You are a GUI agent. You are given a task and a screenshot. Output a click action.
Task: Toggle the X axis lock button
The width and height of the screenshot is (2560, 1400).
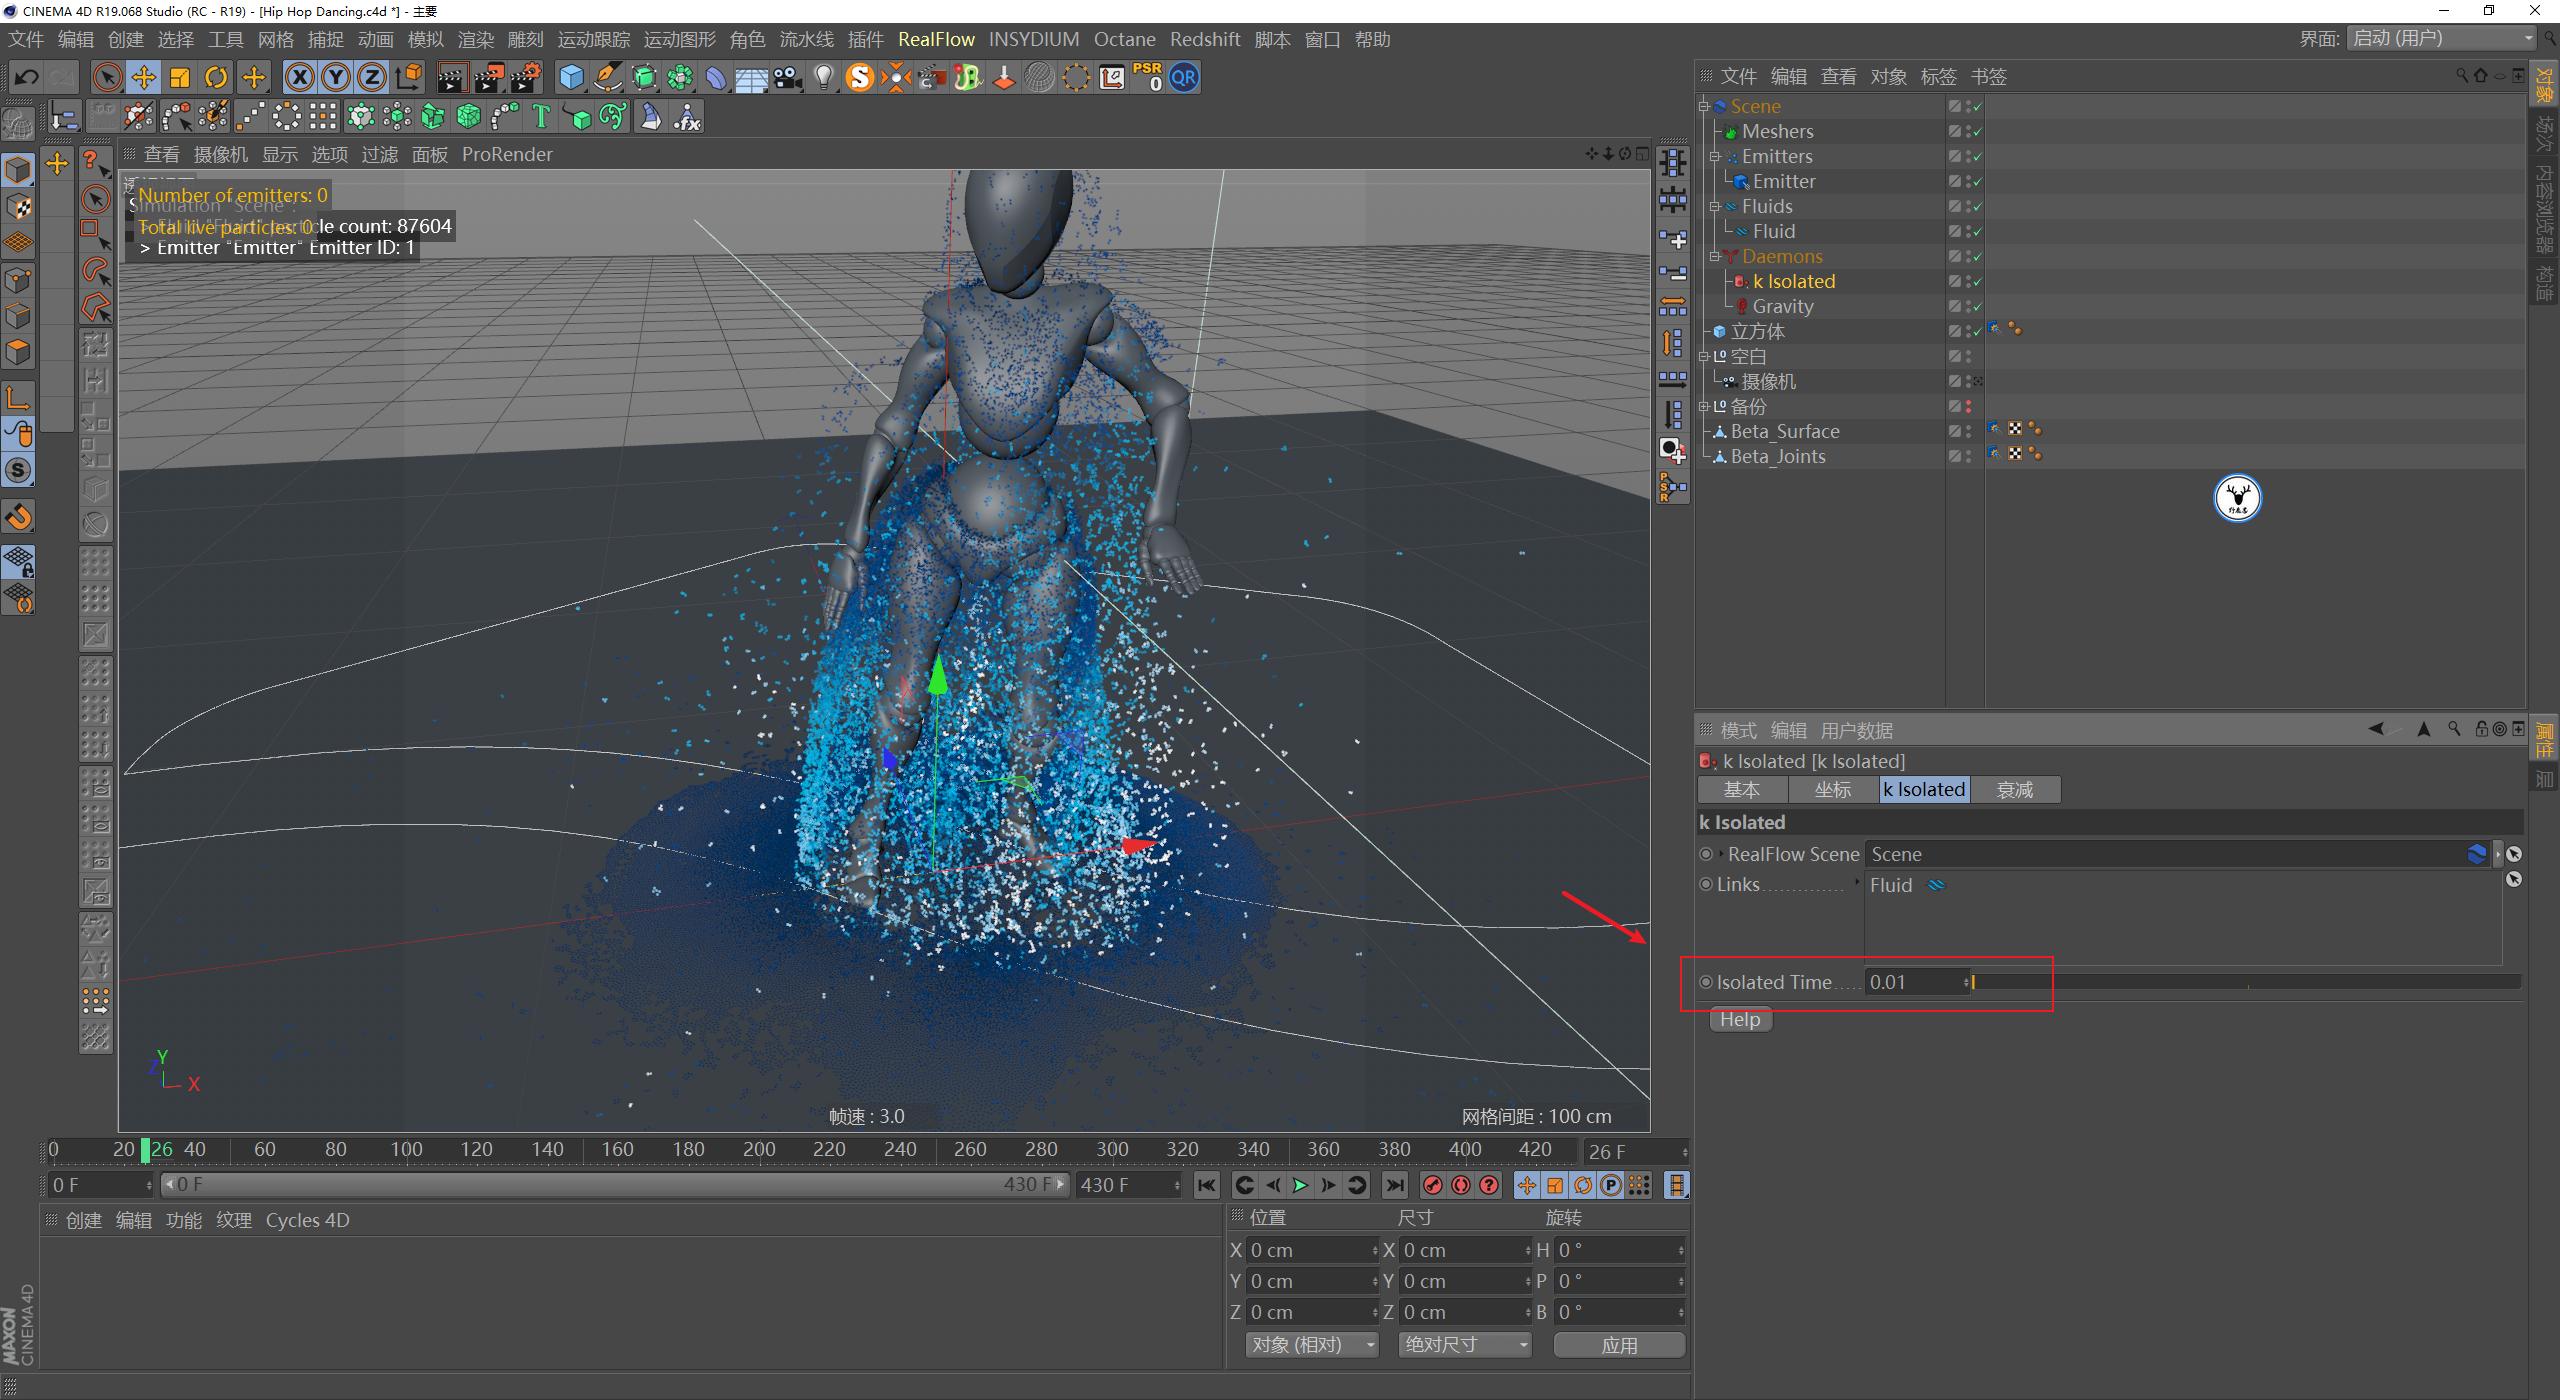(299, 77)
